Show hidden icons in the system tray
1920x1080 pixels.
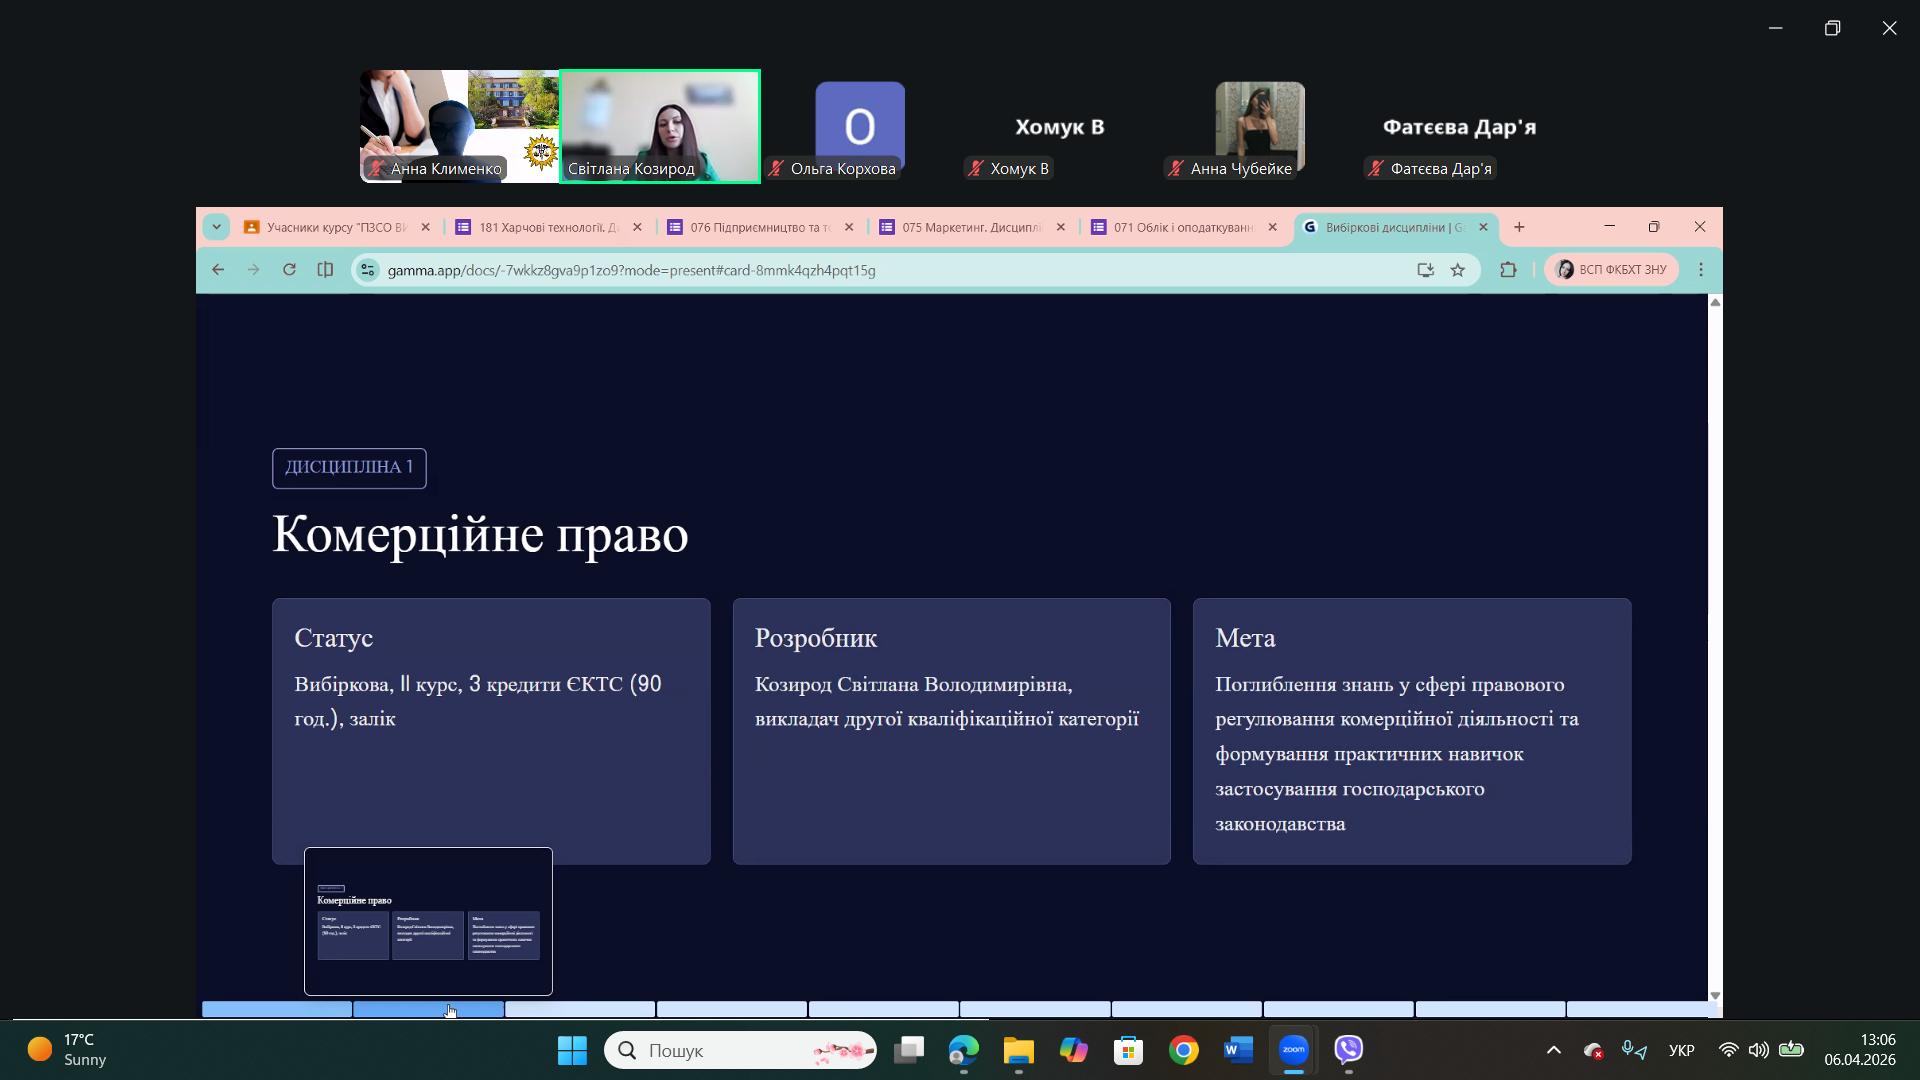(1553, 1050)
